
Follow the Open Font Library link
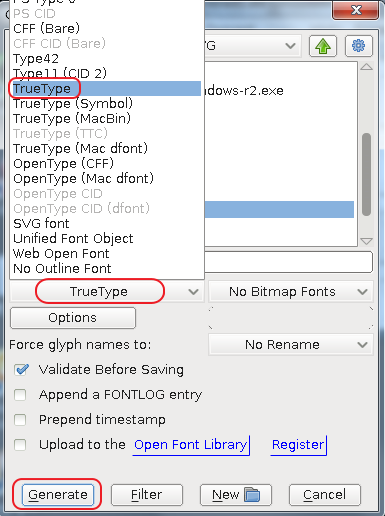(x=191, y=445)
